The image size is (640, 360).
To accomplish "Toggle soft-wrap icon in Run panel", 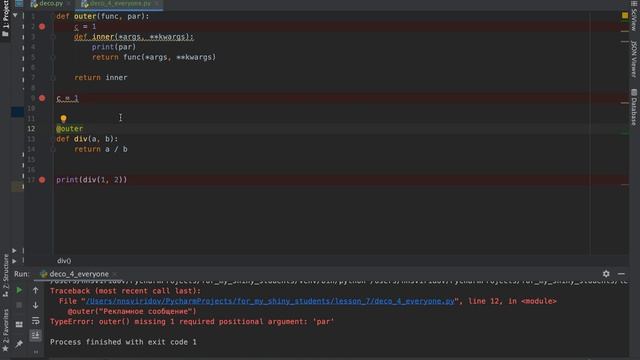I will tap(36, 320).
